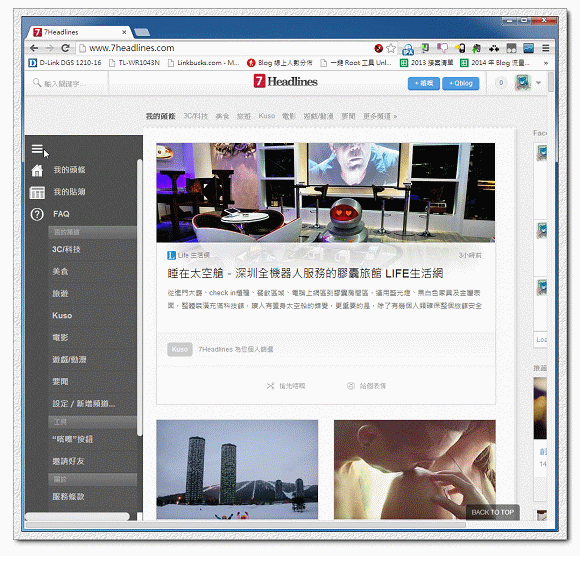This screenshot has height=566, width=580.
Task: Open article headline 睡在太空艙
Action: click(x=306, y=273)
